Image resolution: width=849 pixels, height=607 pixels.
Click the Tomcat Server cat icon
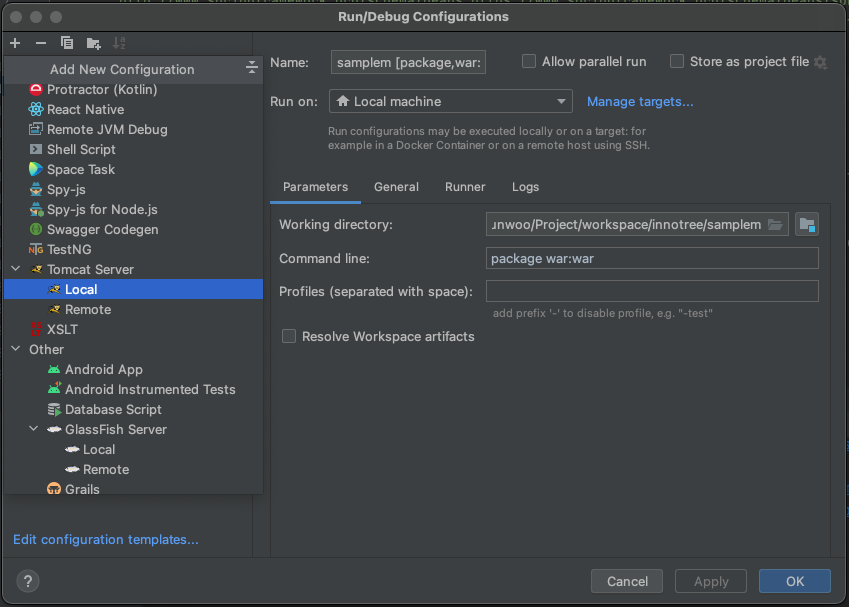click(36, 269)
